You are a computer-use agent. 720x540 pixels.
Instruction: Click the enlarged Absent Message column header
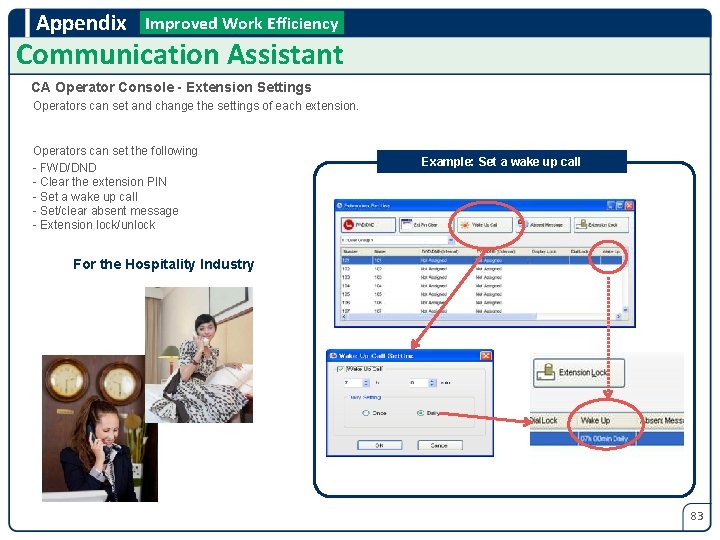coord(663,421)
